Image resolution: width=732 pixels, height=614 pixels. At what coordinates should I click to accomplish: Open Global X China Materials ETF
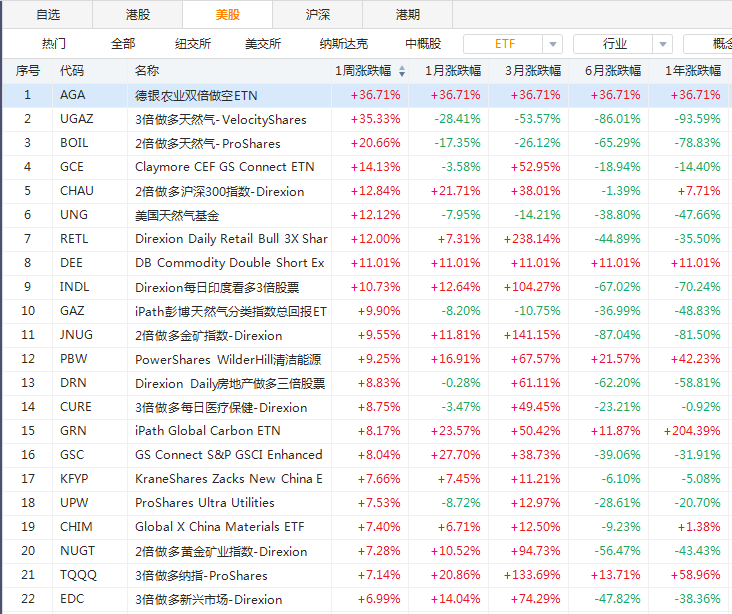[x=219, y=527]
